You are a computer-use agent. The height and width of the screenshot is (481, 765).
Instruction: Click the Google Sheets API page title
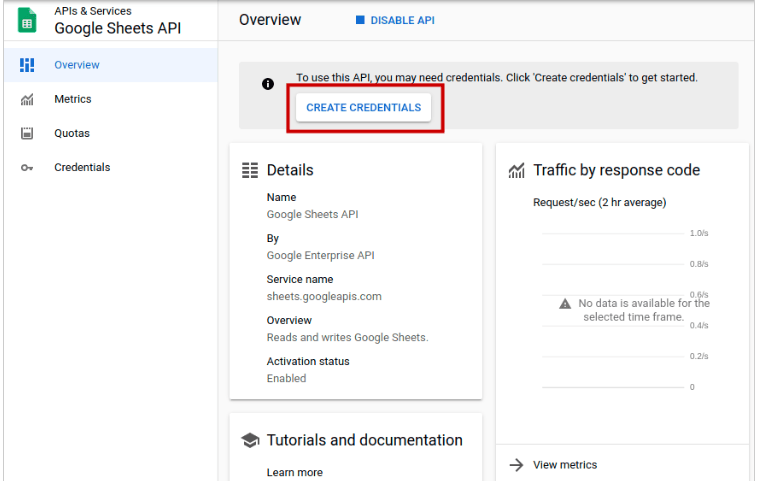pos(118,28)
